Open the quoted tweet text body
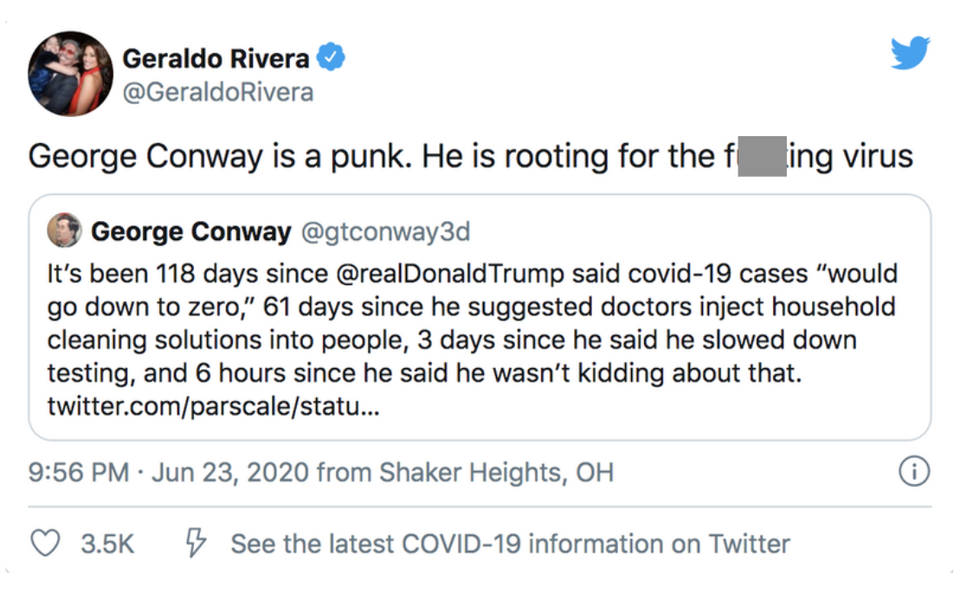Screen dimensions: 980x603 point(470,324)
